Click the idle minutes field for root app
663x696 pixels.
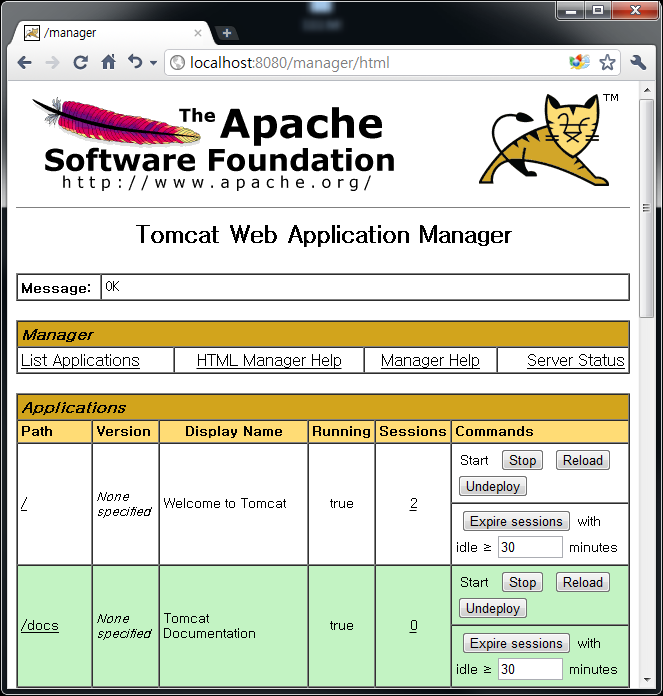pyautogui.click(x=530, y=547)
